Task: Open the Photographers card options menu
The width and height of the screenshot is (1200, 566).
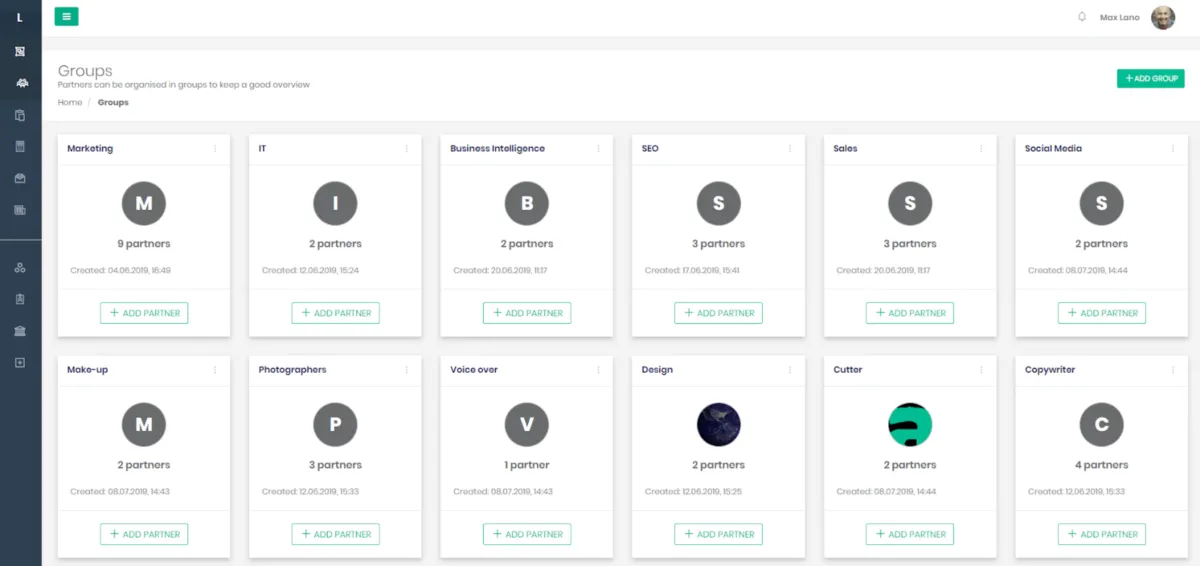Action: point(406,370)
